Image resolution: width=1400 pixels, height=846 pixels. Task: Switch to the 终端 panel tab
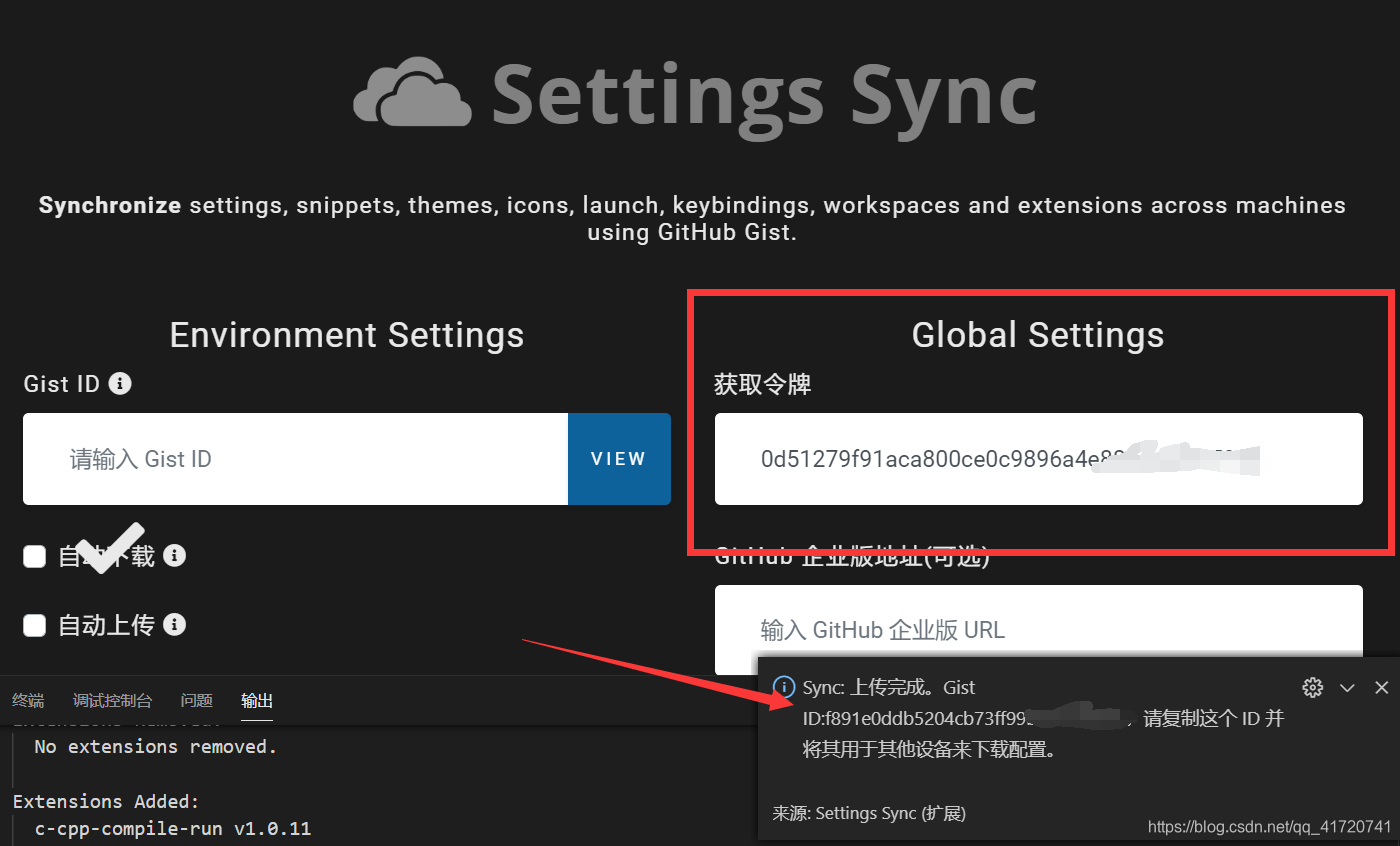pyautogui.click(x=28, y=701)
